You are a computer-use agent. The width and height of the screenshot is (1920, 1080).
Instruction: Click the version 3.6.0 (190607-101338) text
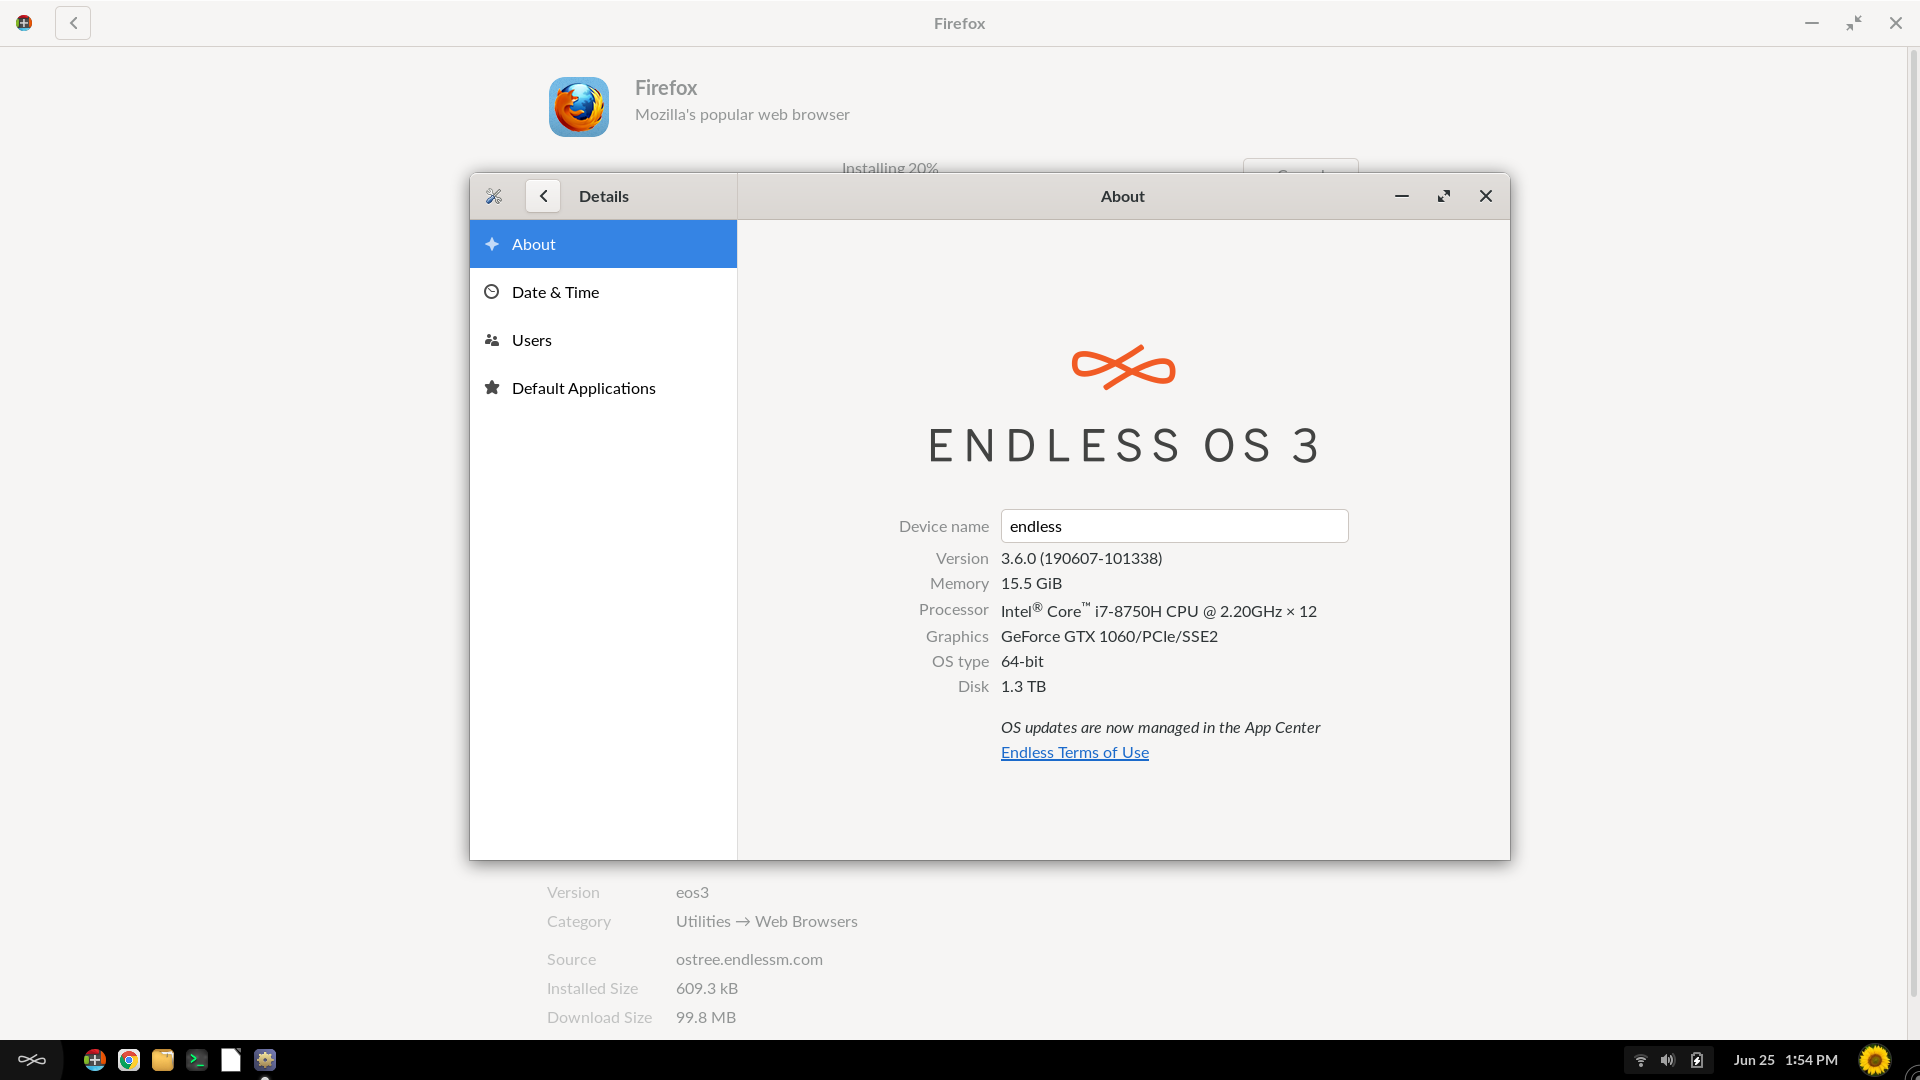coord(1081,558)
